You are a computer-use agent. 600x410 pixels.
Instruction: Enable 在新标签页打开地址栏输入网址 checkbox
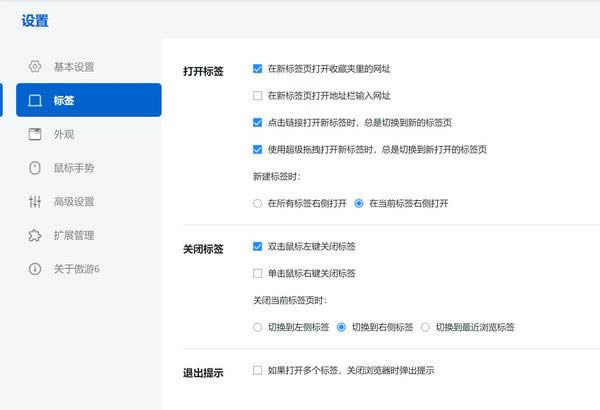coord(258,96)
